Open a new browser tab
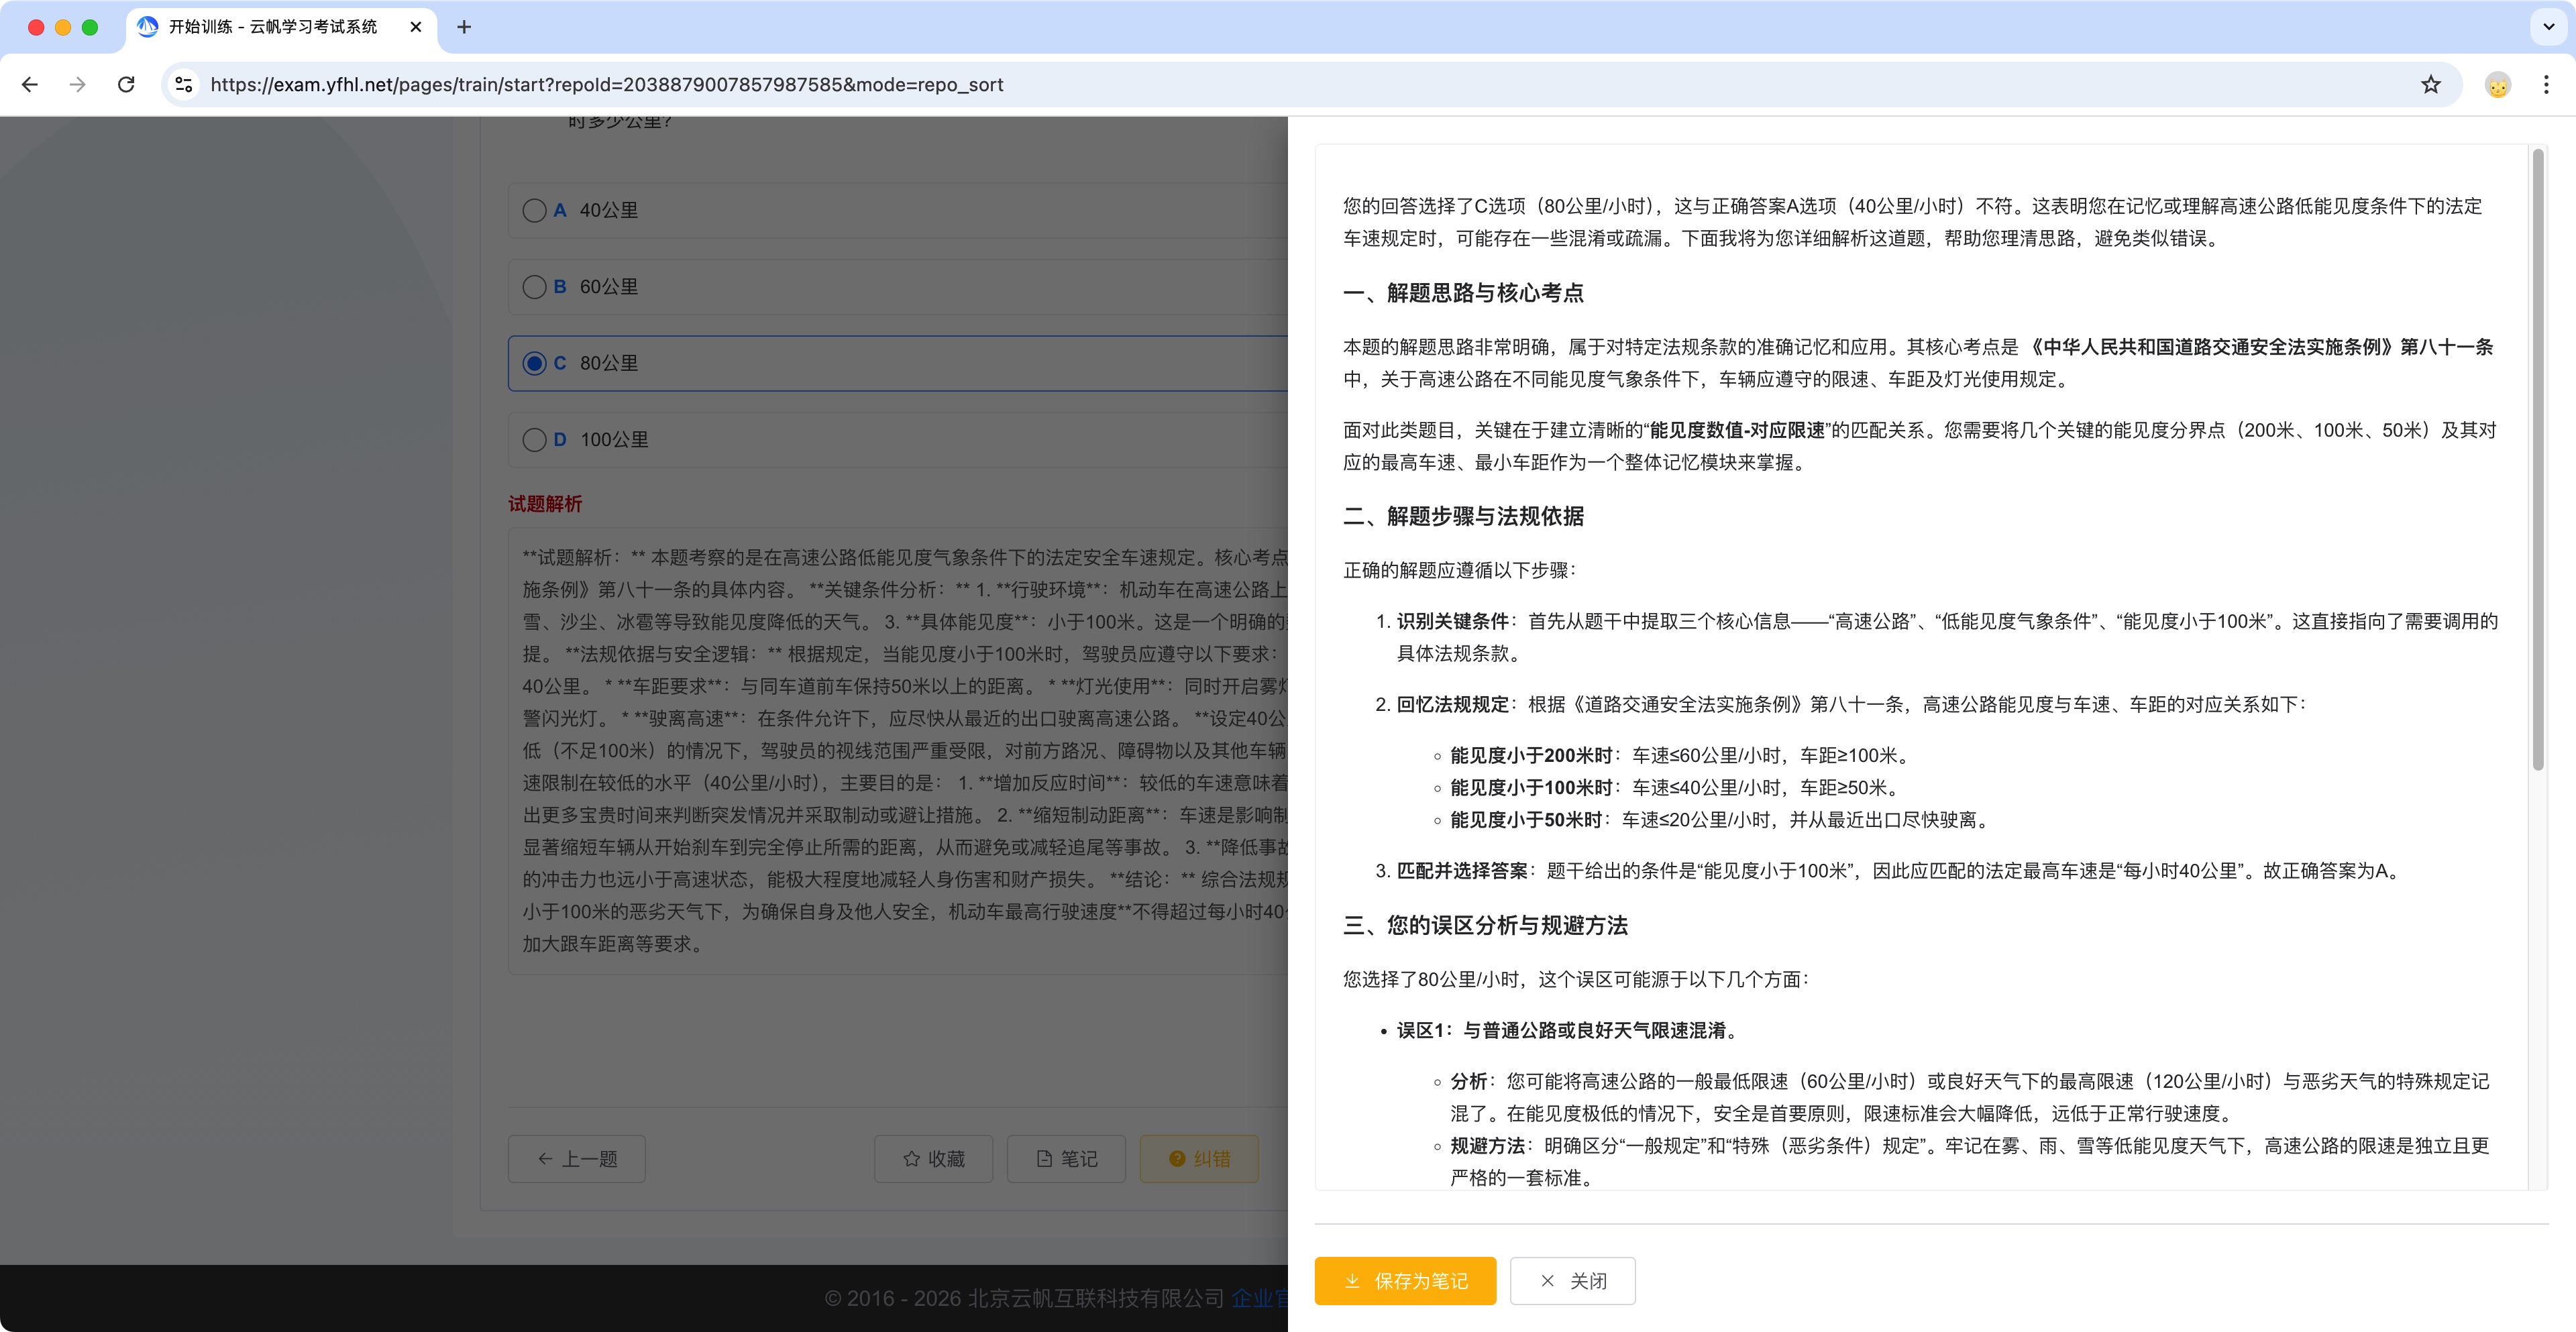 pos(464,27)
